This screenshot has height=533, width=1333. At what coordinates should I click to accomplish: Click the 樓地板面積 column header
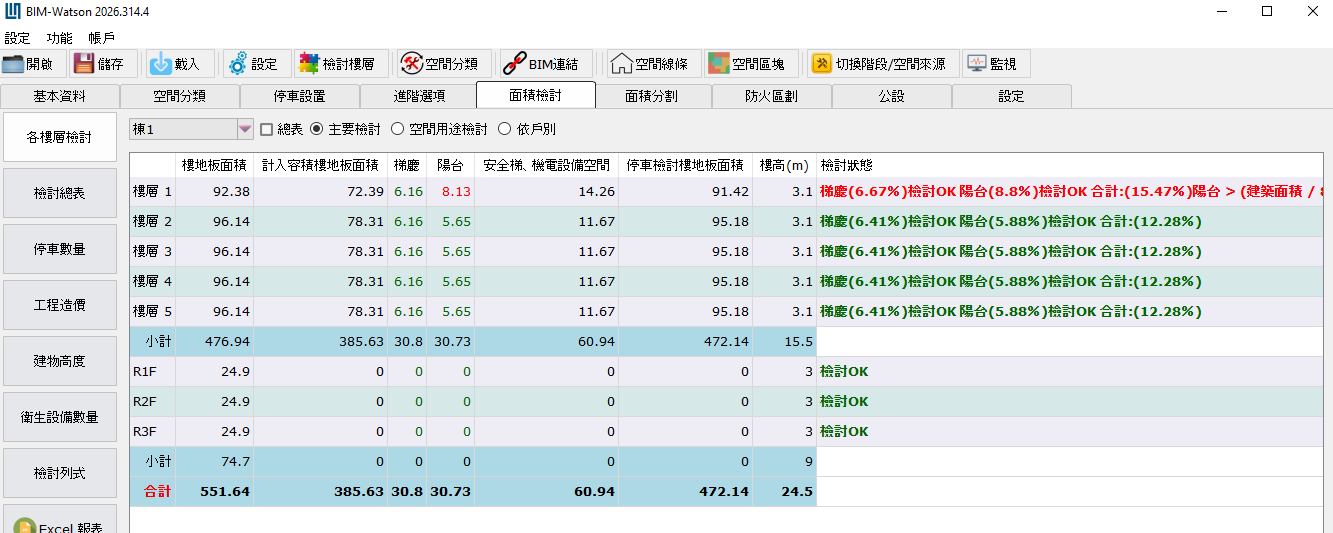click(x=214, y=165)
